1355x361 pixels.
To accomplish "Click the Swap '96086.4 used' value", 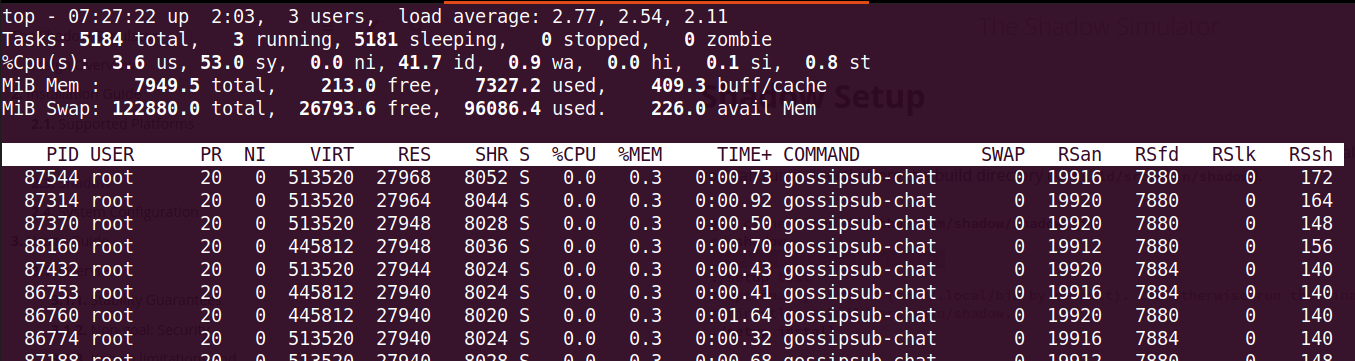I will 531,108.
